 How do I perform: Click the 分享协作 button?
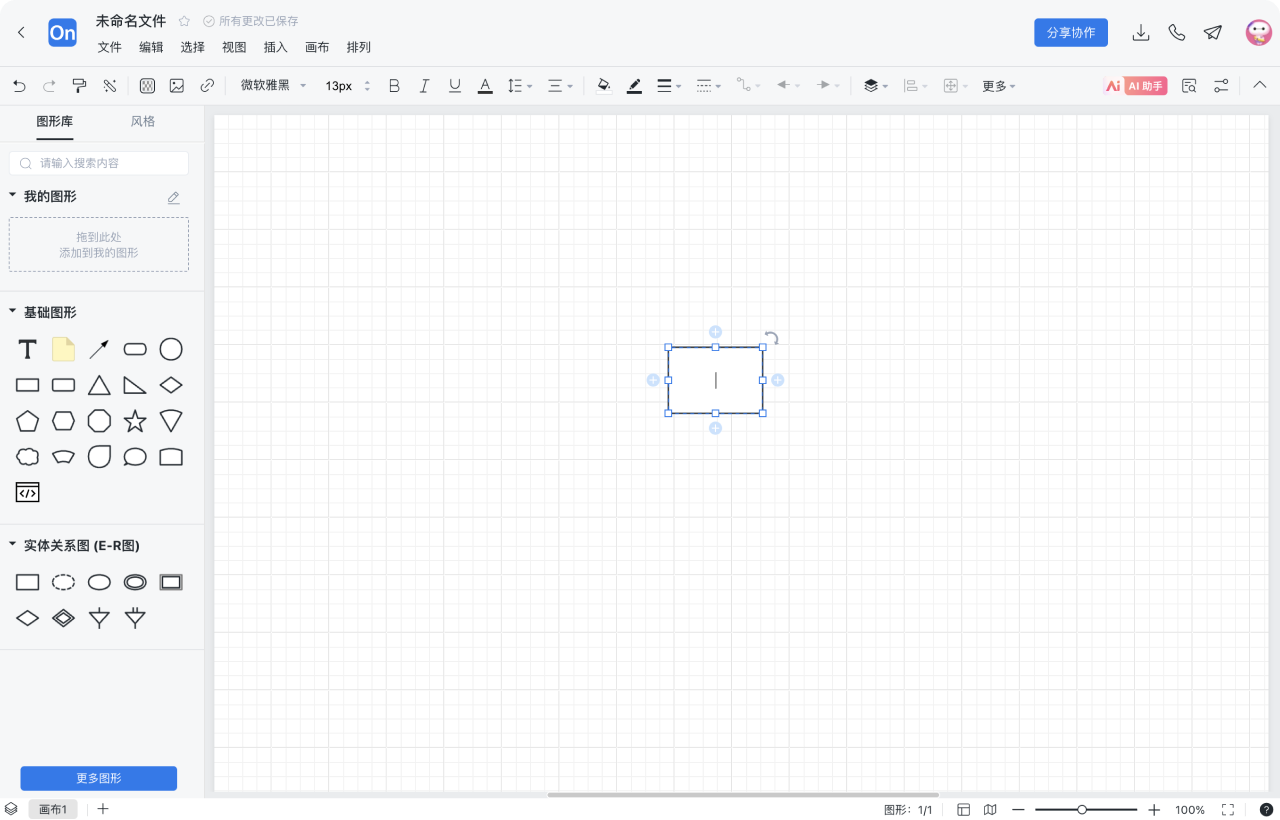tap(1070, 33)
